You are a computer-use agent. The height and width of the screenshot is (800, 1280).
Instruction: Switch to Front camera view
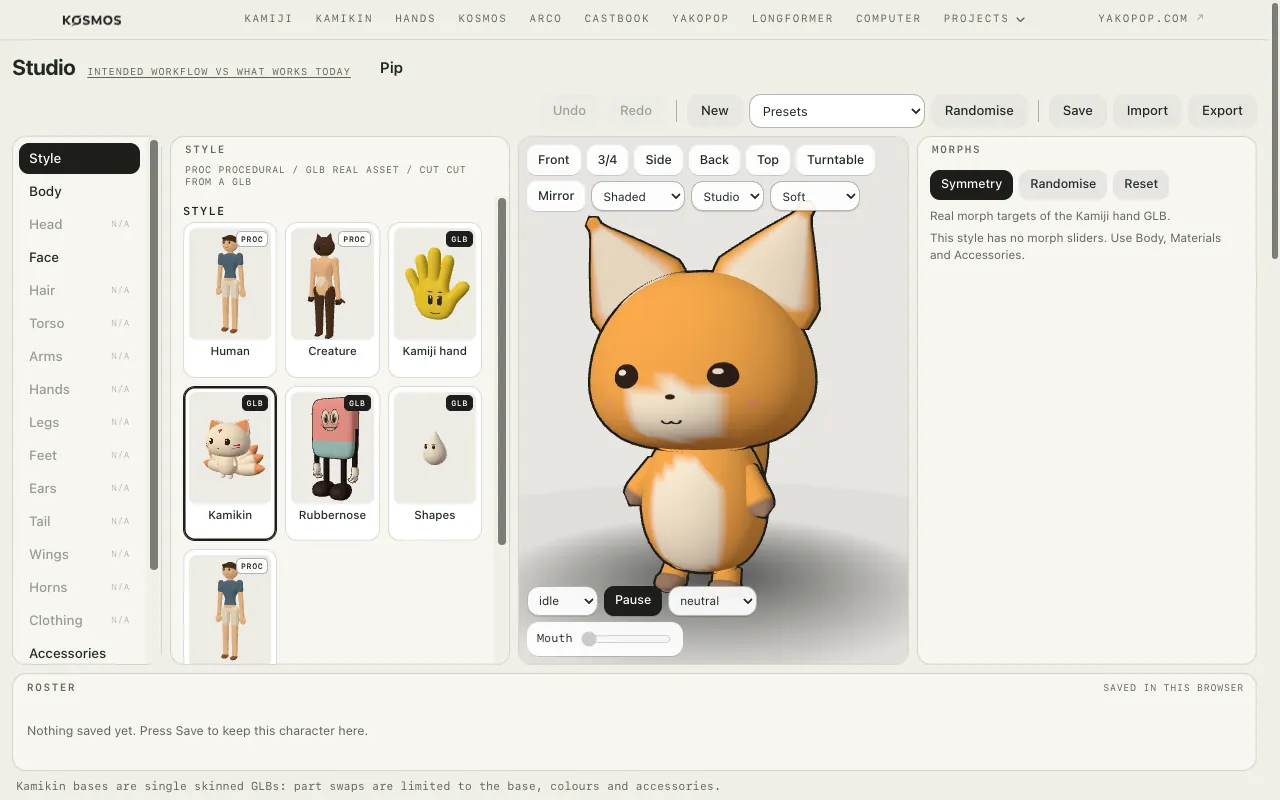553,160
